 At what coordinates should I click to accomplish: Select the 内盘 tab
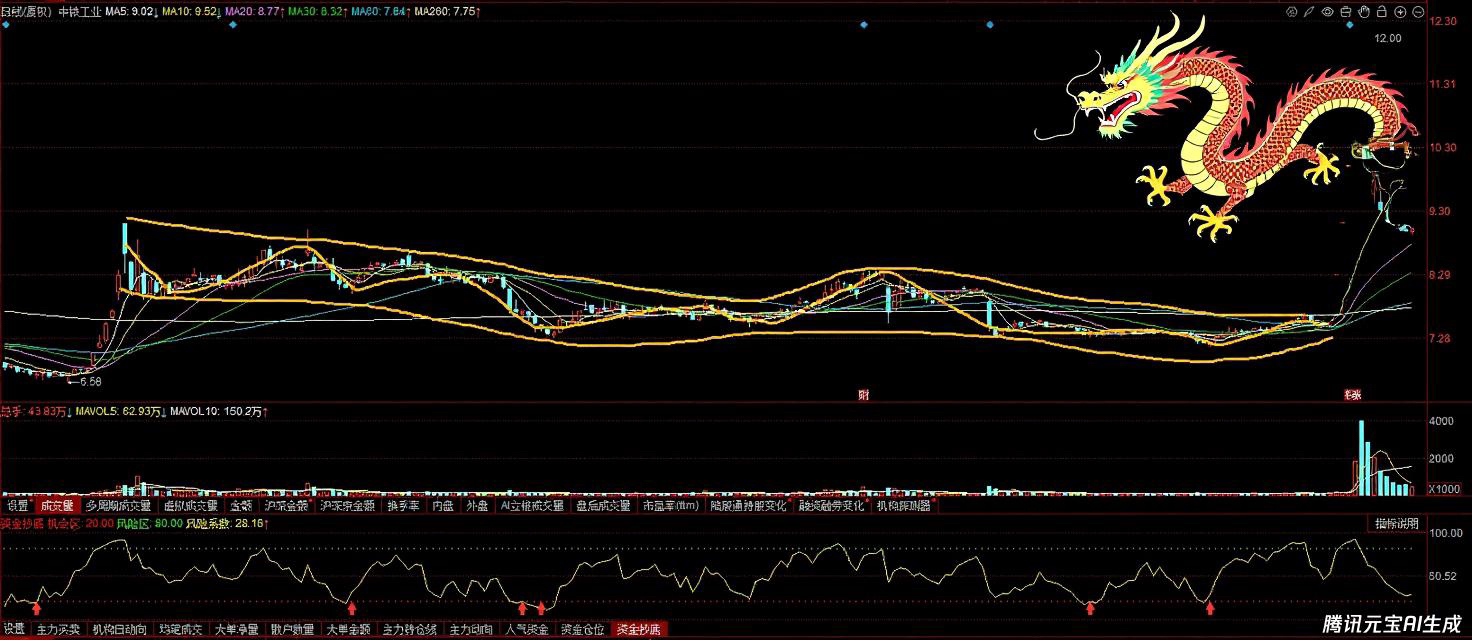click(443, 506)
